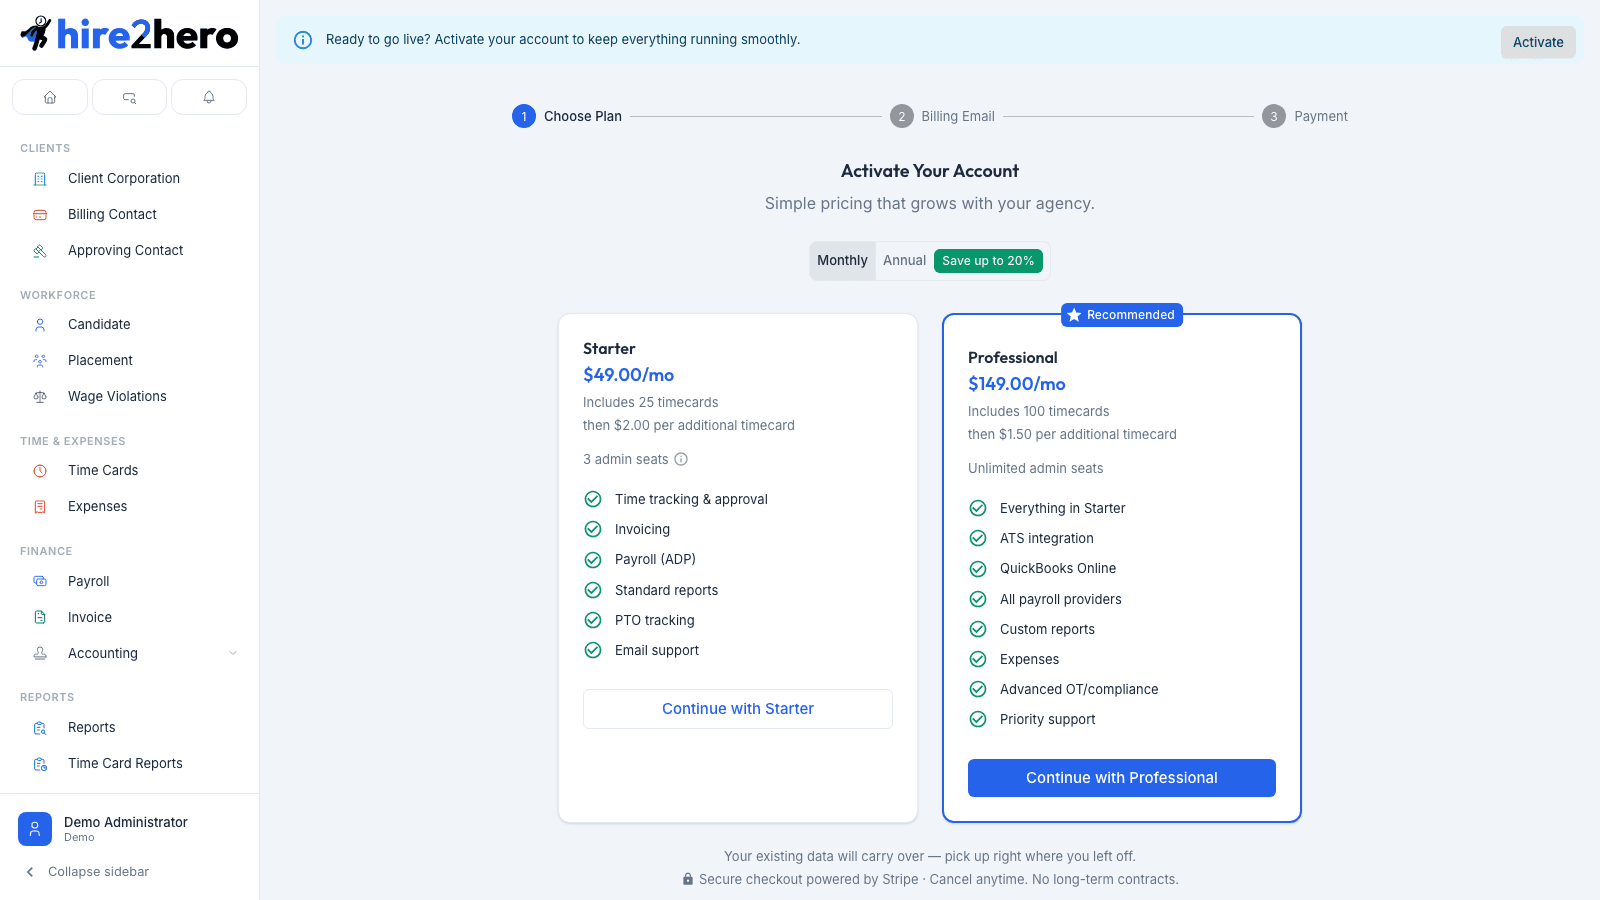Expand the Accounting menu chevron
The width and height of the screenshot is (1600, 900).
click(233, 653)
